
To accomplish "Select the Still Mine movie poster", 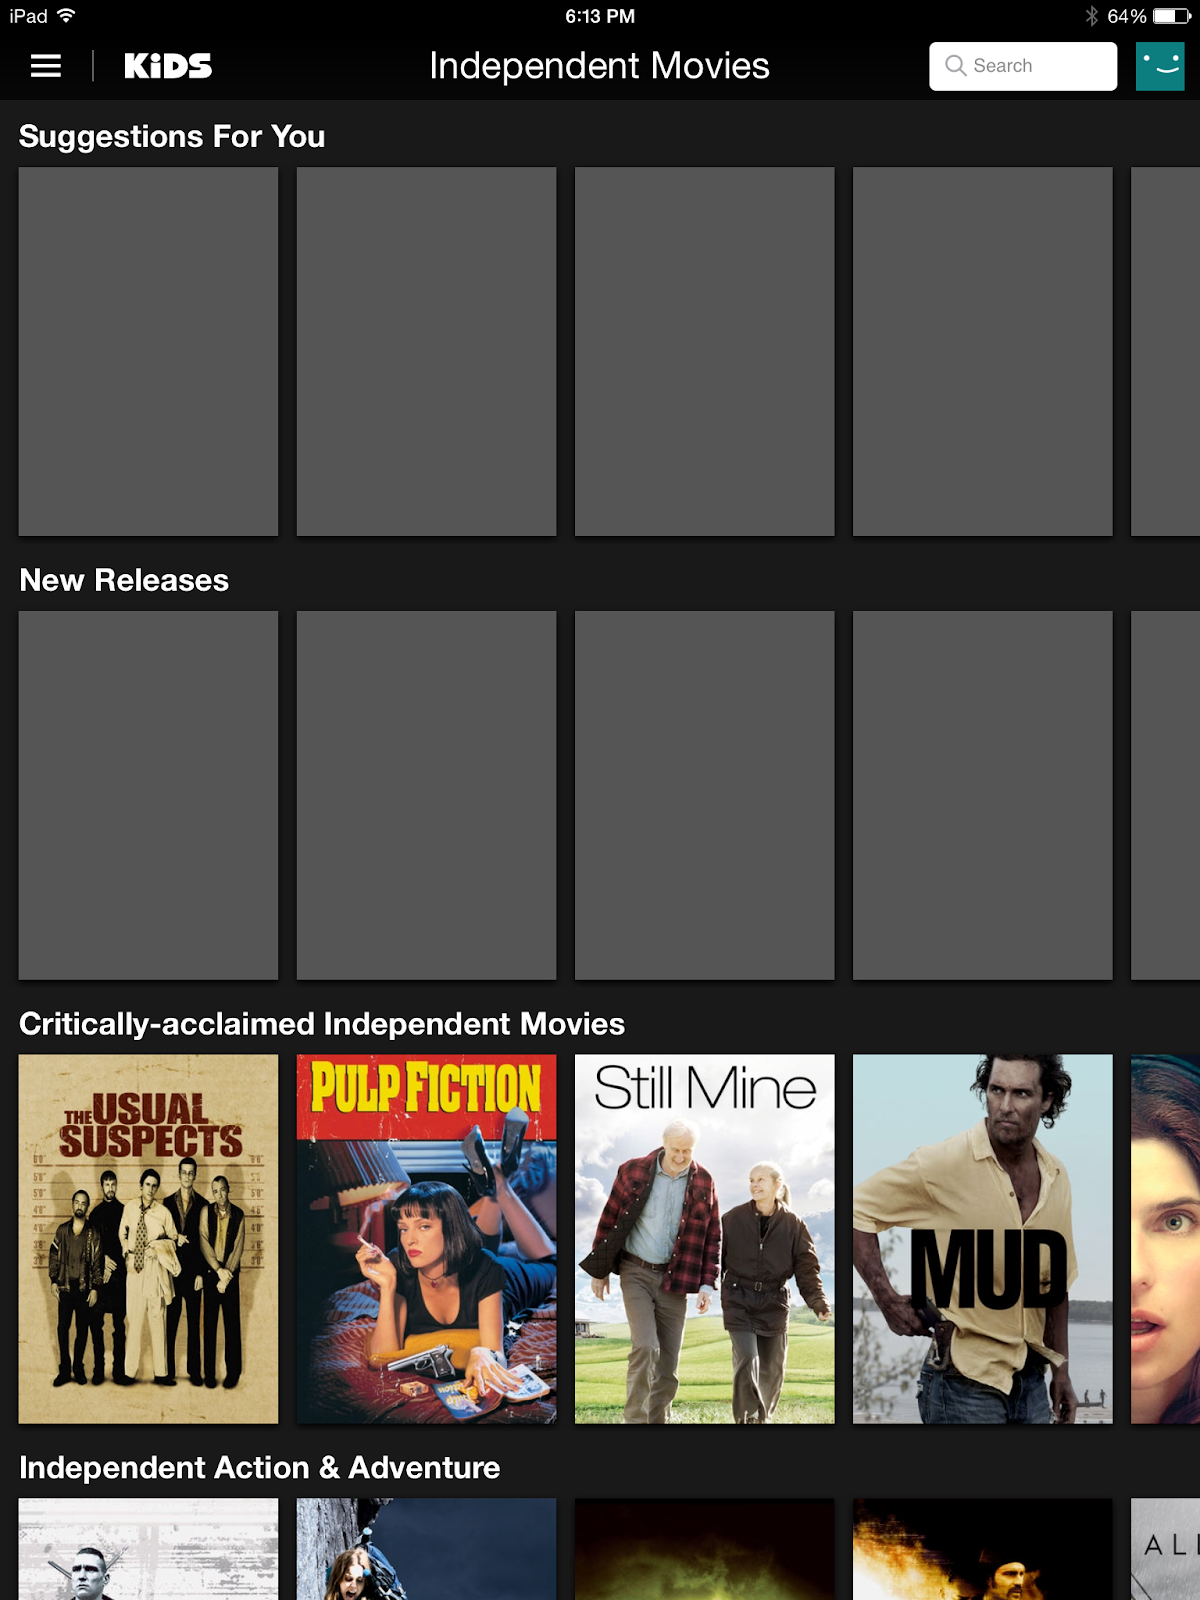I will [x=704, y=1239].
